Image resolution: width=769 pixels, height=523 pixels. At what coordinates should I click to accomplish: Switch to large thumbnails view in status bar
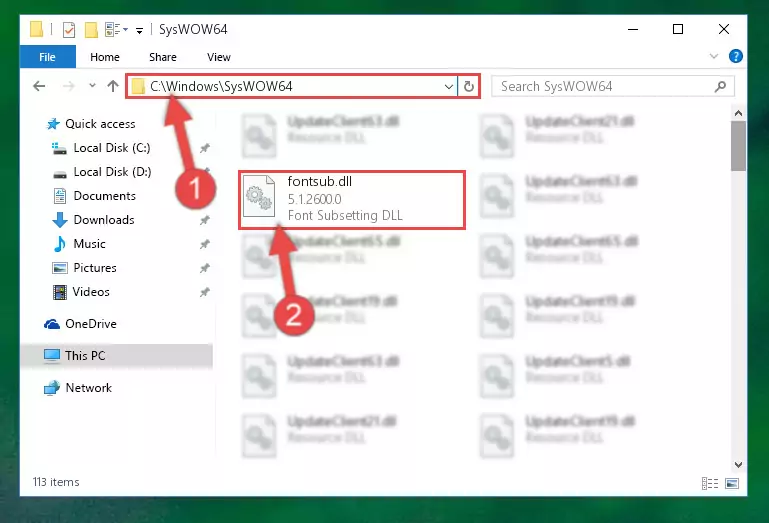(x=732, y=483)
